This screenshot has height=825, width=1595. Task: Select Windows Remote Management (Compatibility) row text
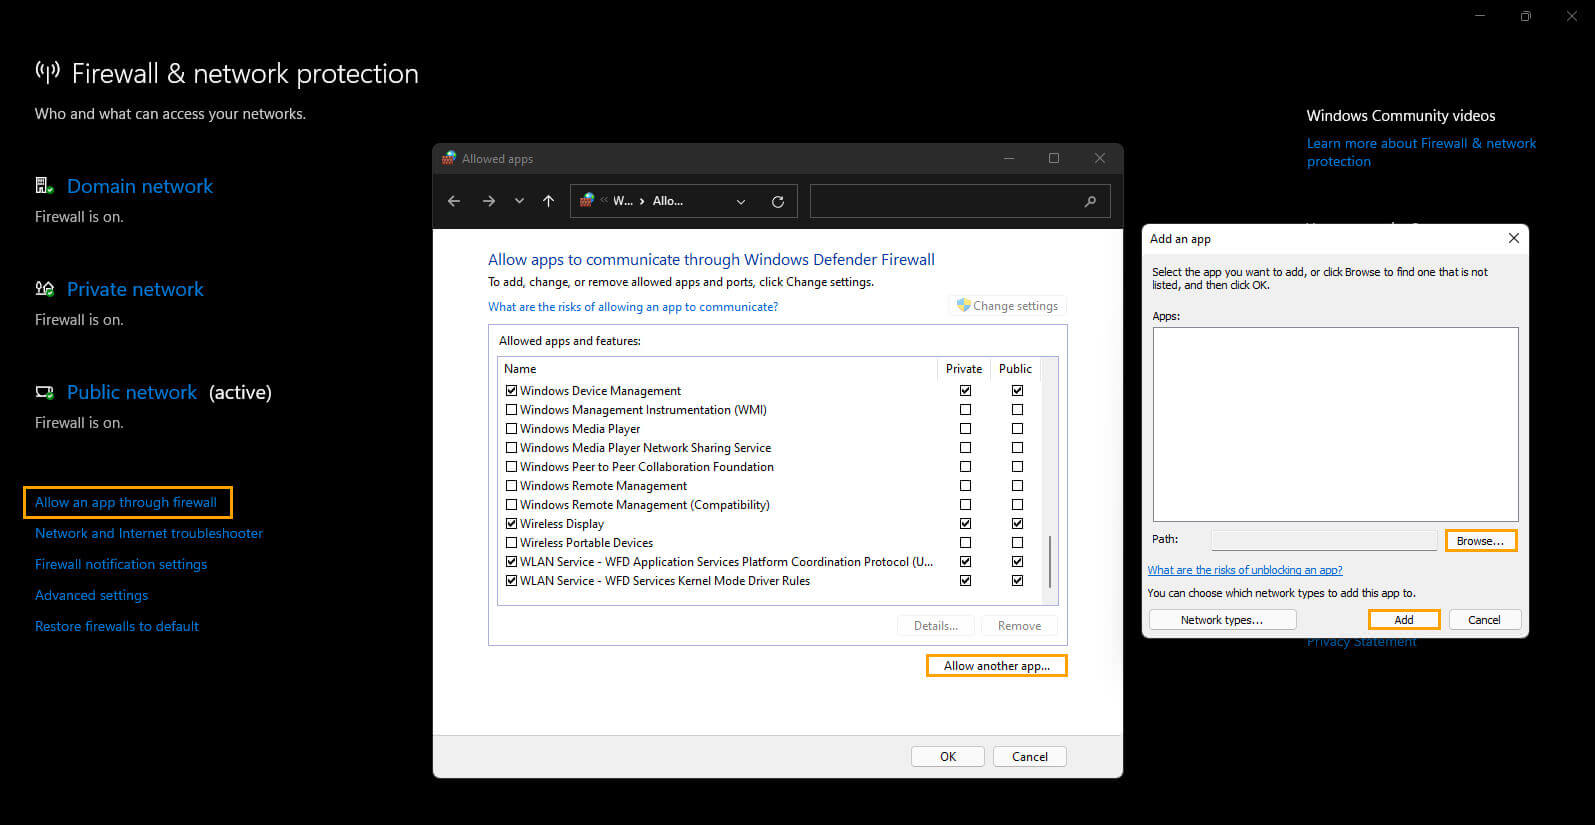[x=645, y=505]
